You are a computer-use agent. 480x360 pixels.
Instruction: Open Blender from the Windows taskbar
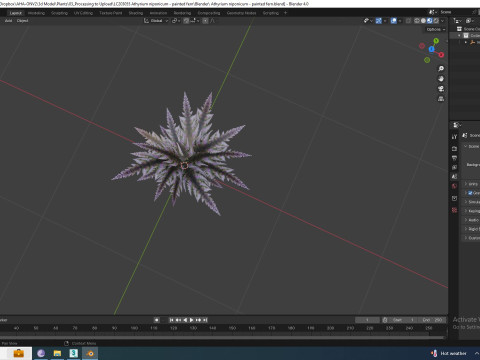pos(90,353)
